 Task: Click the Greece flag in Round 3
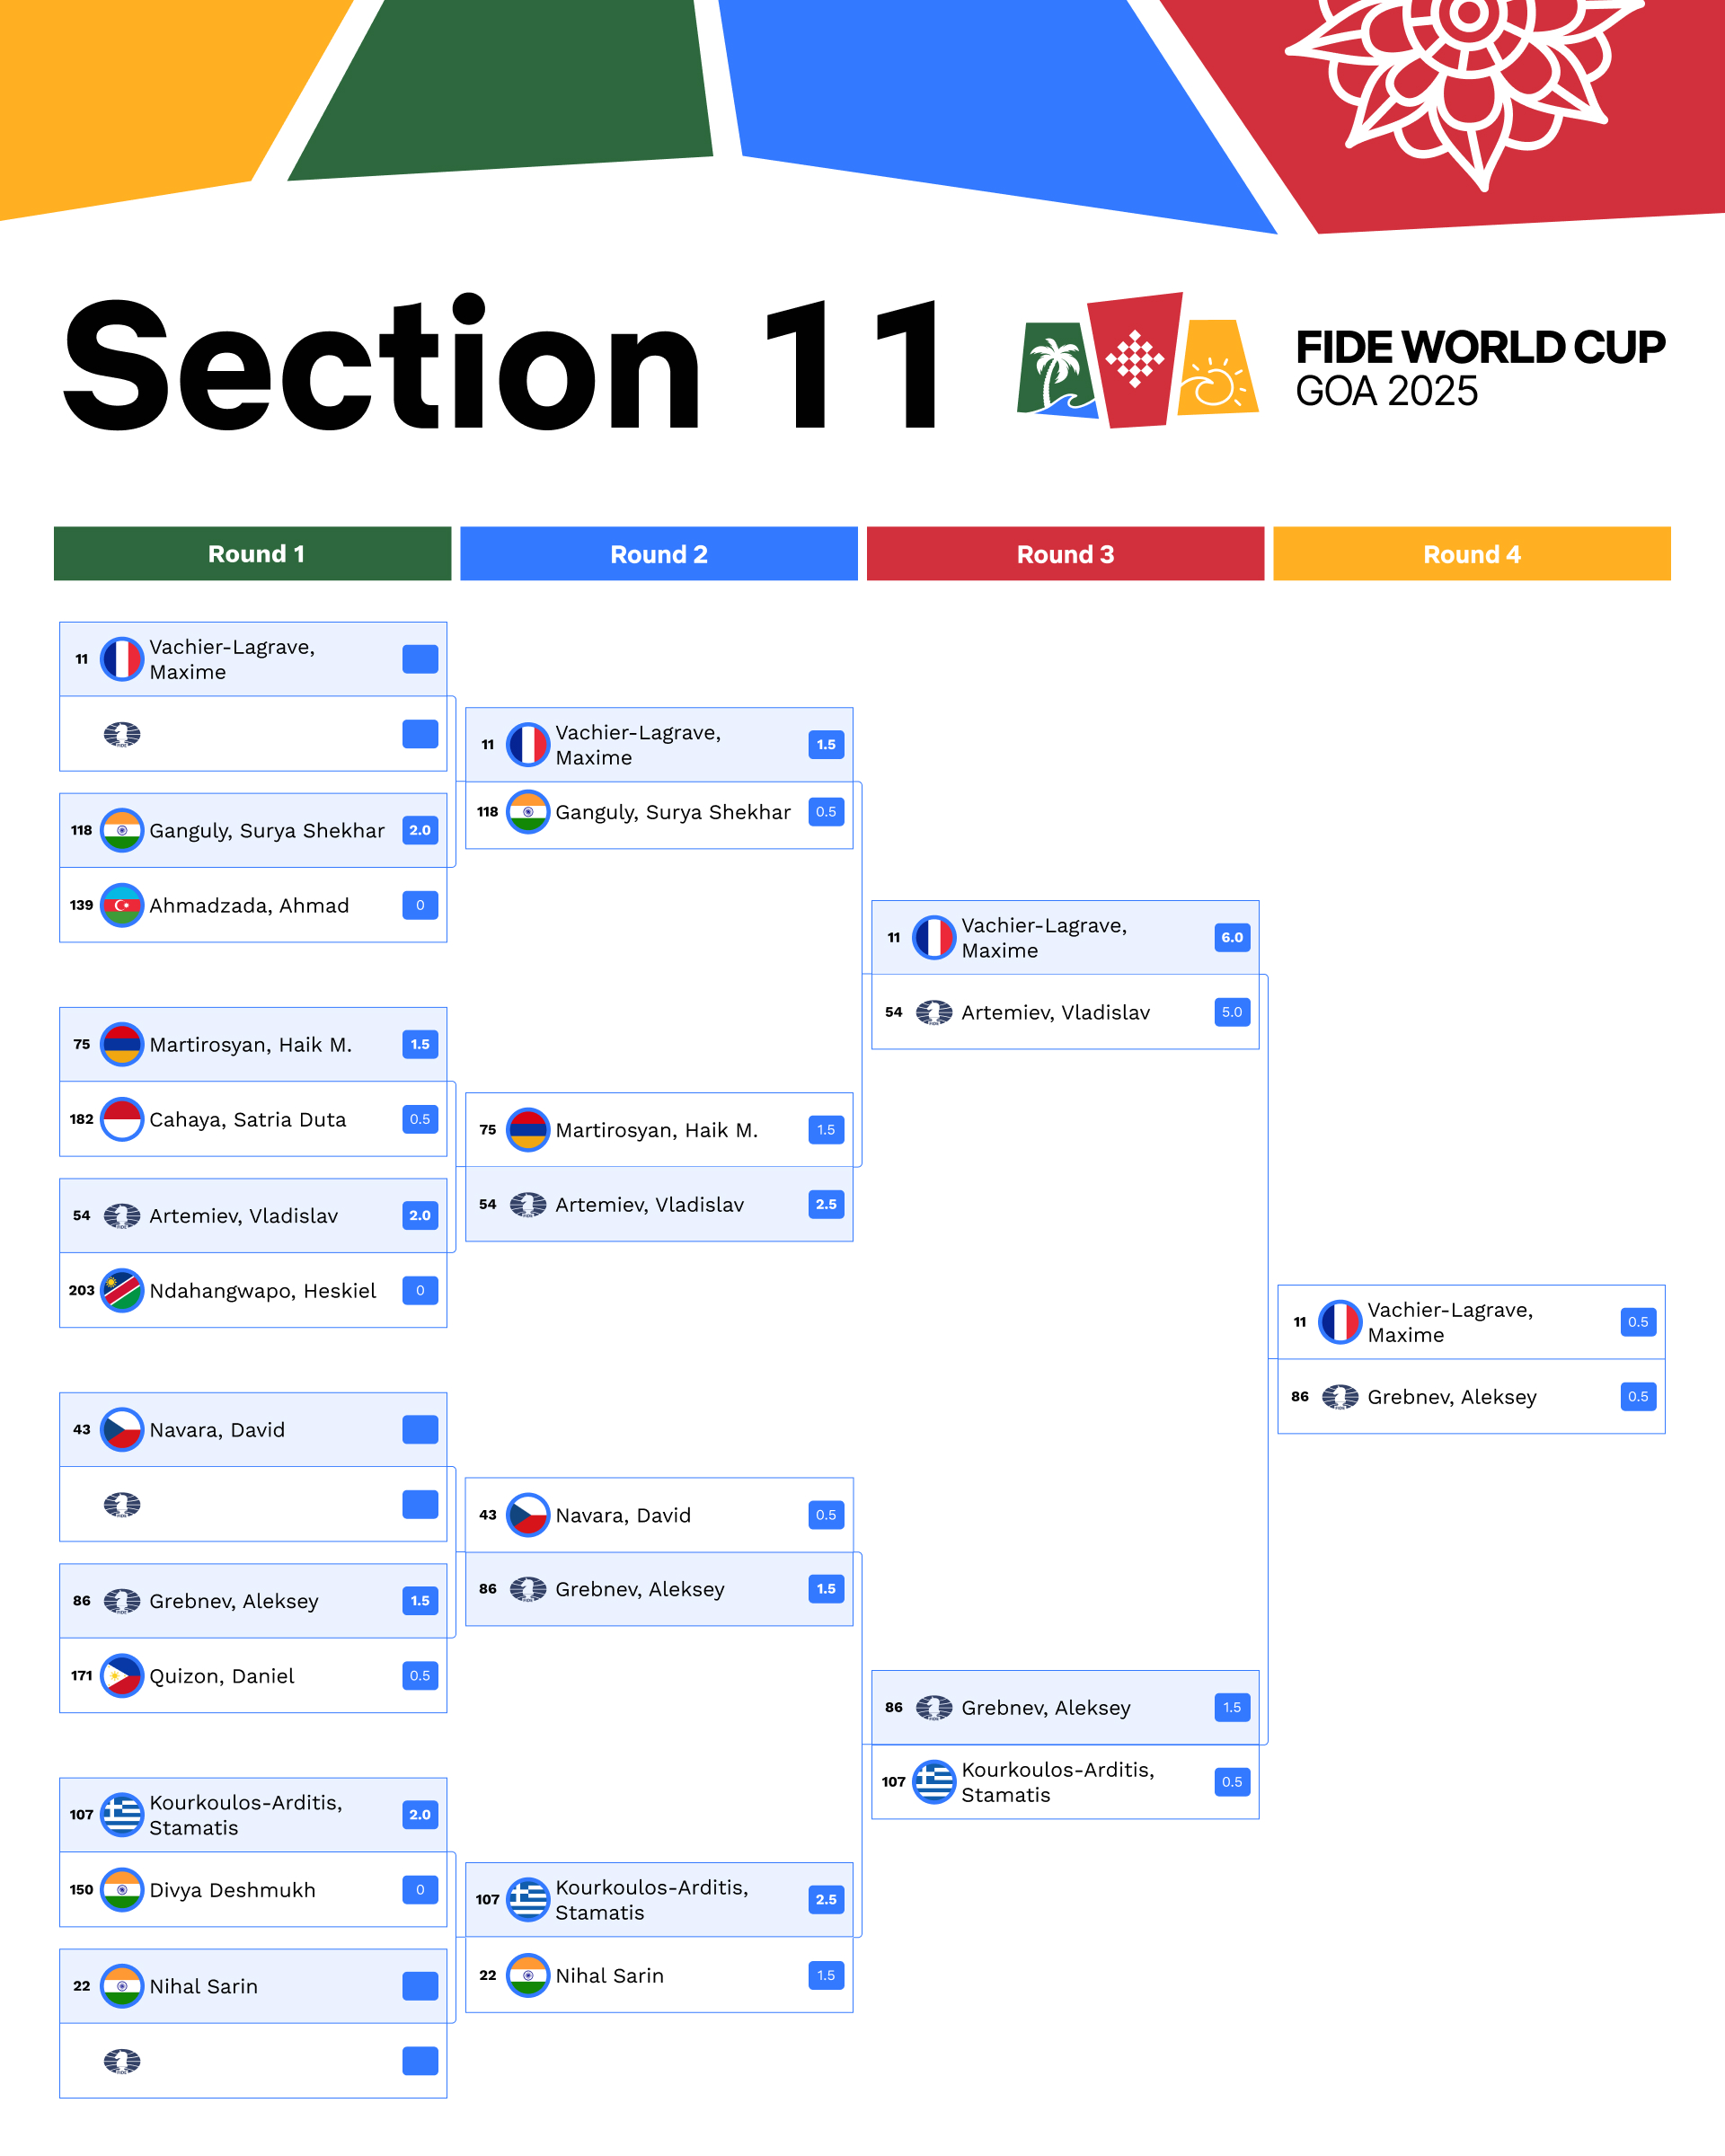point(934,1782)
